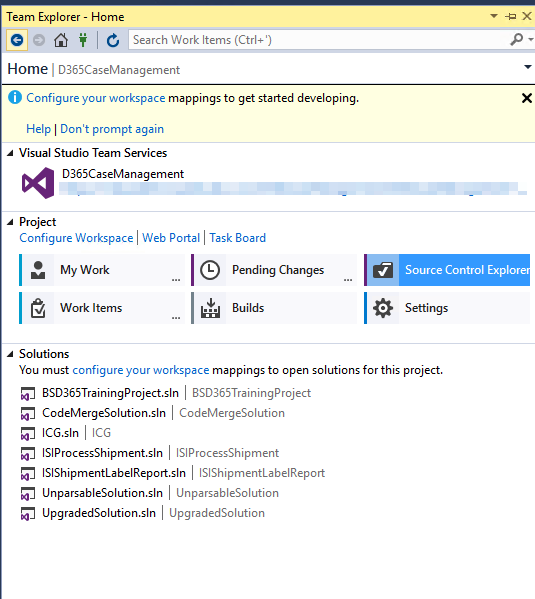This screenshot has height=599, width=535.
Task: Select ICG.sln solution
Action: click(60, 433)
